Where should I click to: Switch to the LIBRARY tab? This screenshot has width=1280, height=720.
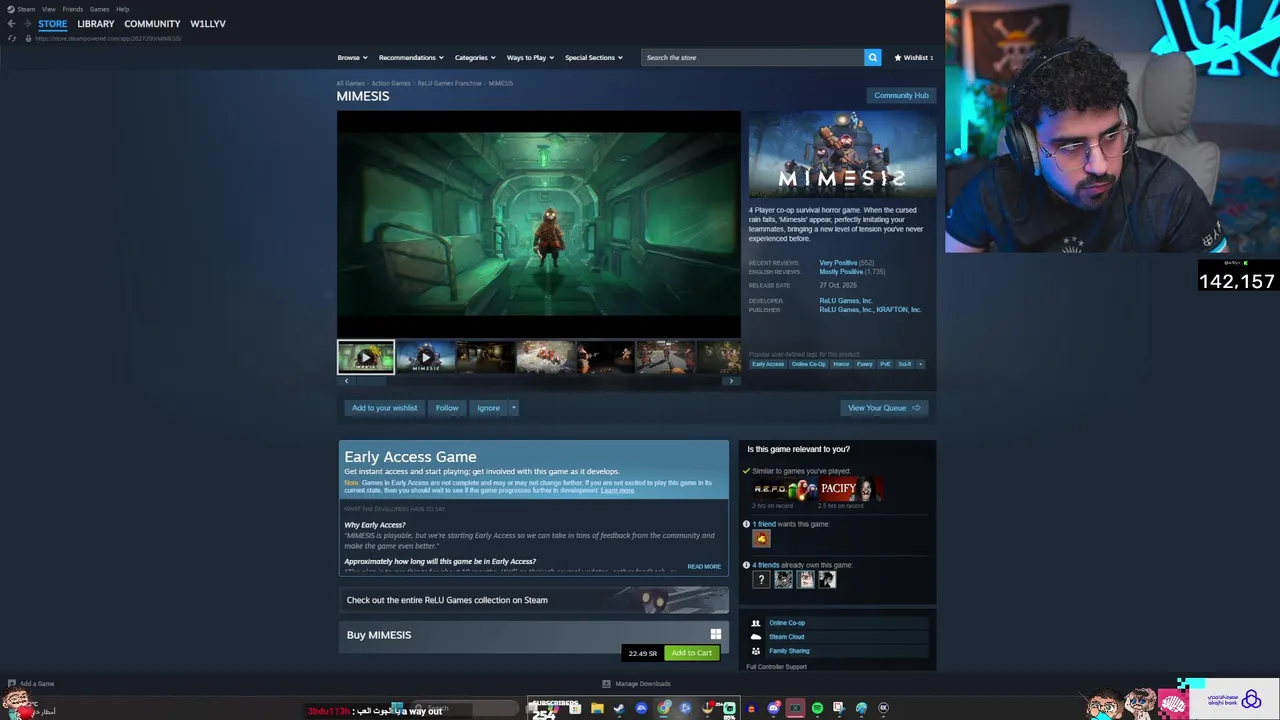tap(96, 24)
